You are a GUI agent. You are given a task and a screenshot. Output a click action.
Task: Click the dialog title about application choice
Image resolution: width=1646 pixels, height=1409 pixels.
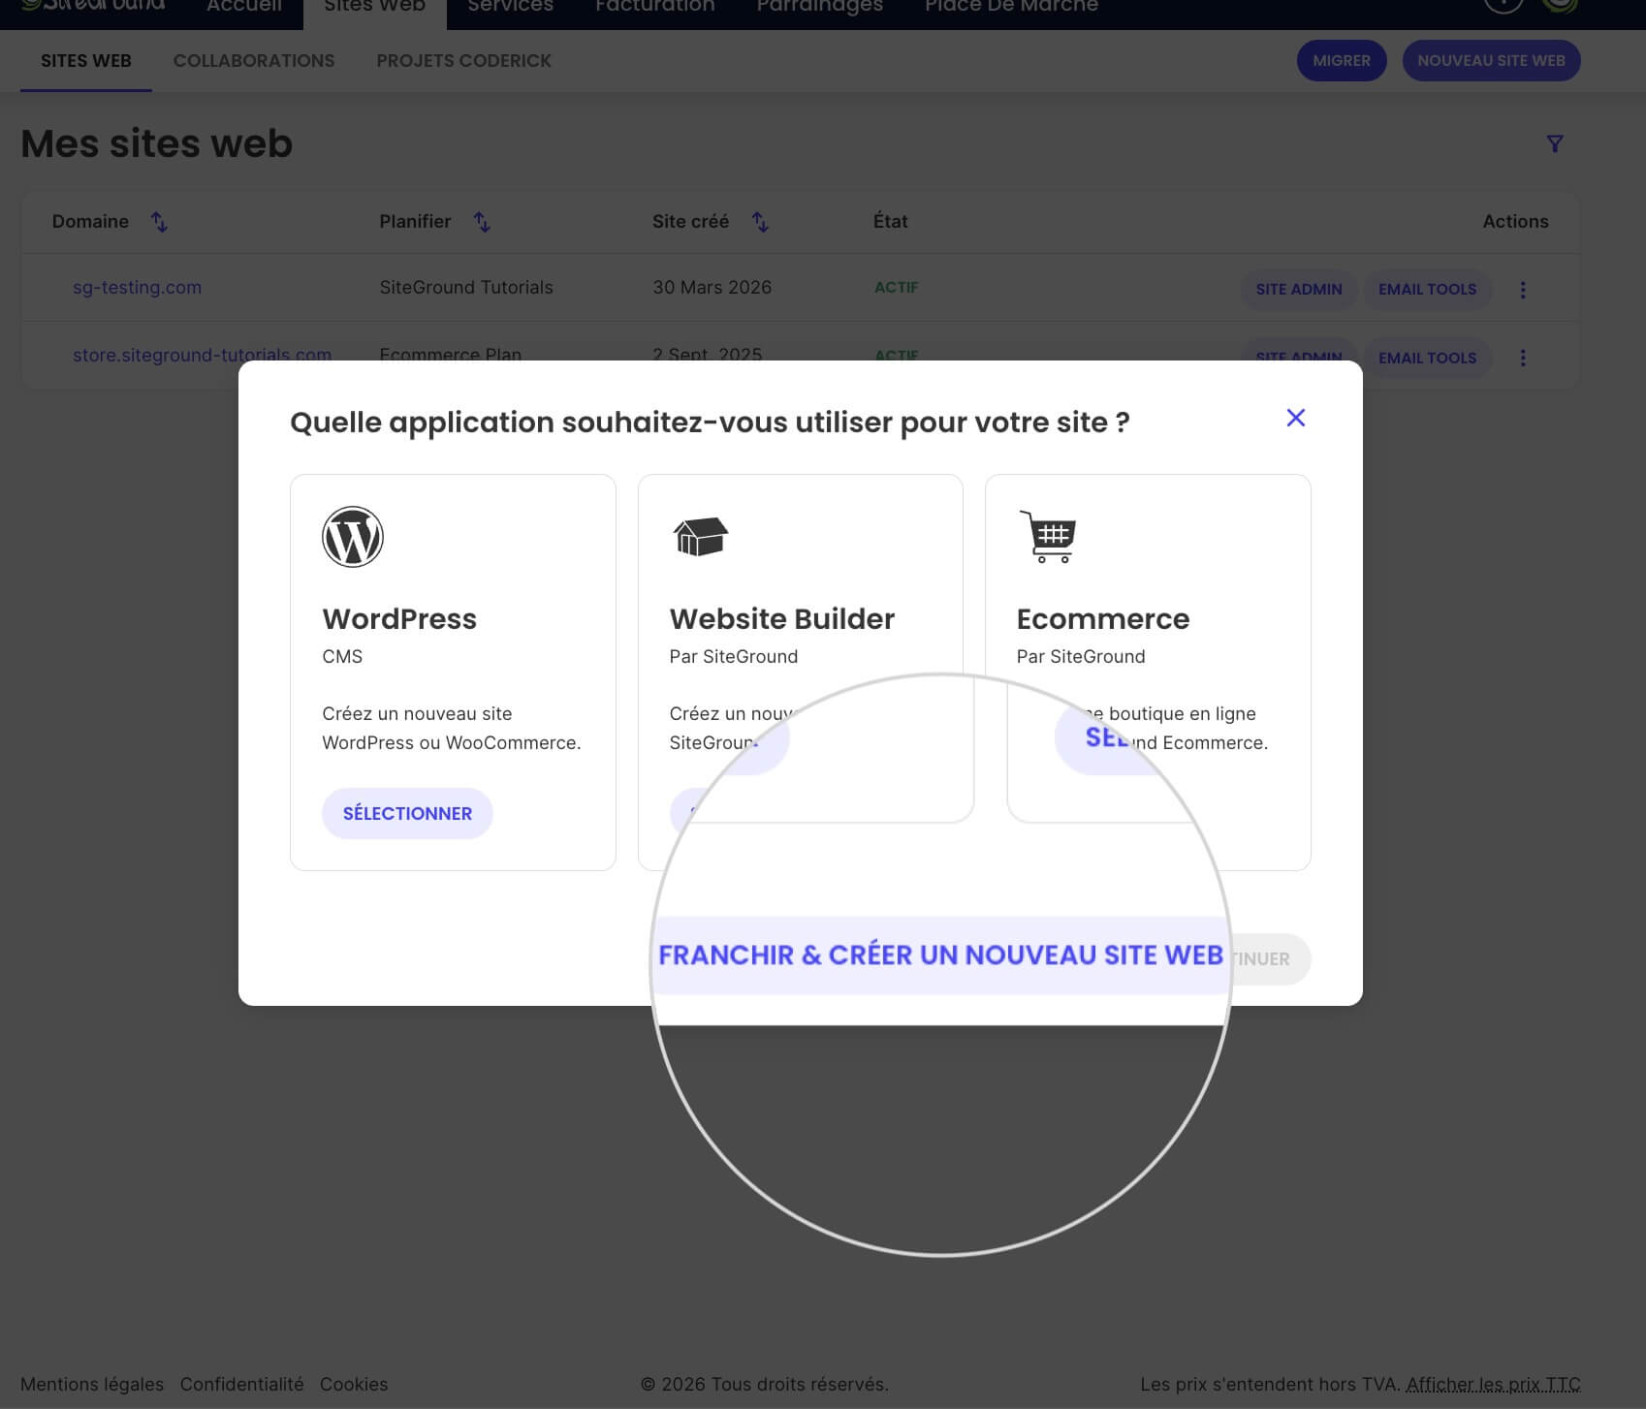click(710, 422)
